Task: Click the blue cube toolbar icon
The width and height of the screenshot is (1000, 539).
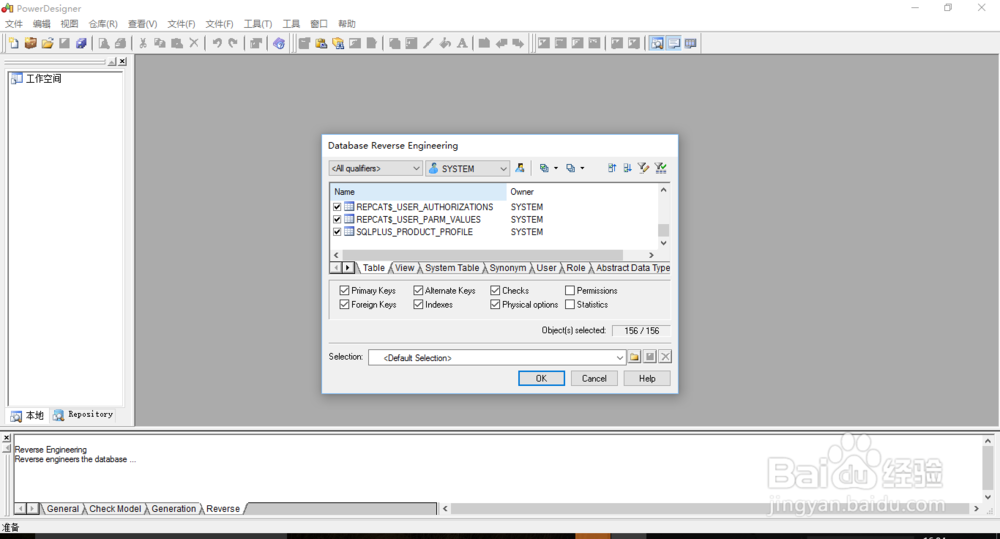Action: point(81,43)
